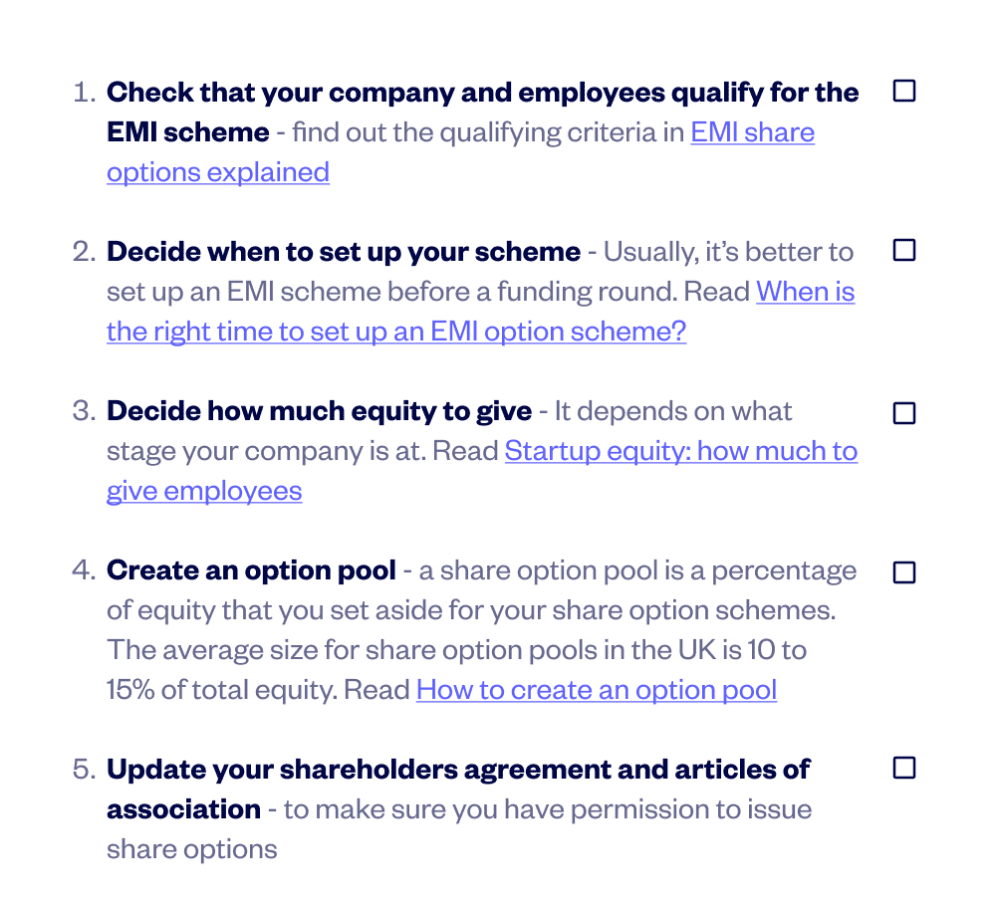Tick the checkbox next to step 2
The image size is (1000, 904).
(904, 250)
